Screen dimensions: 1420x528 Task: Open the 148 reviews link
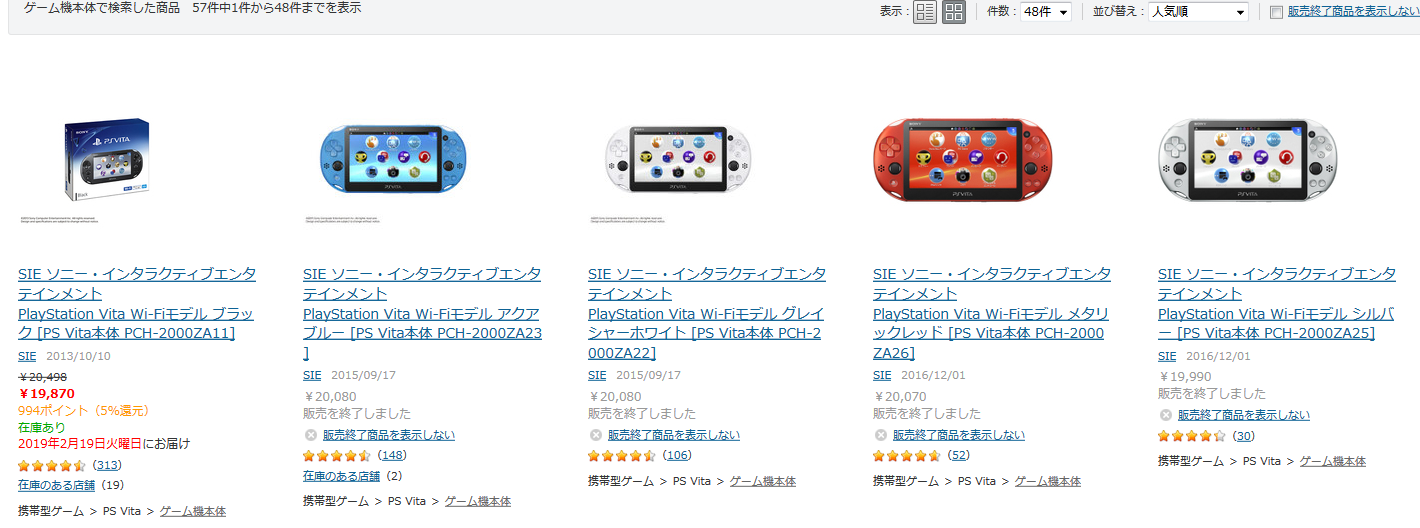click(393, 455)
